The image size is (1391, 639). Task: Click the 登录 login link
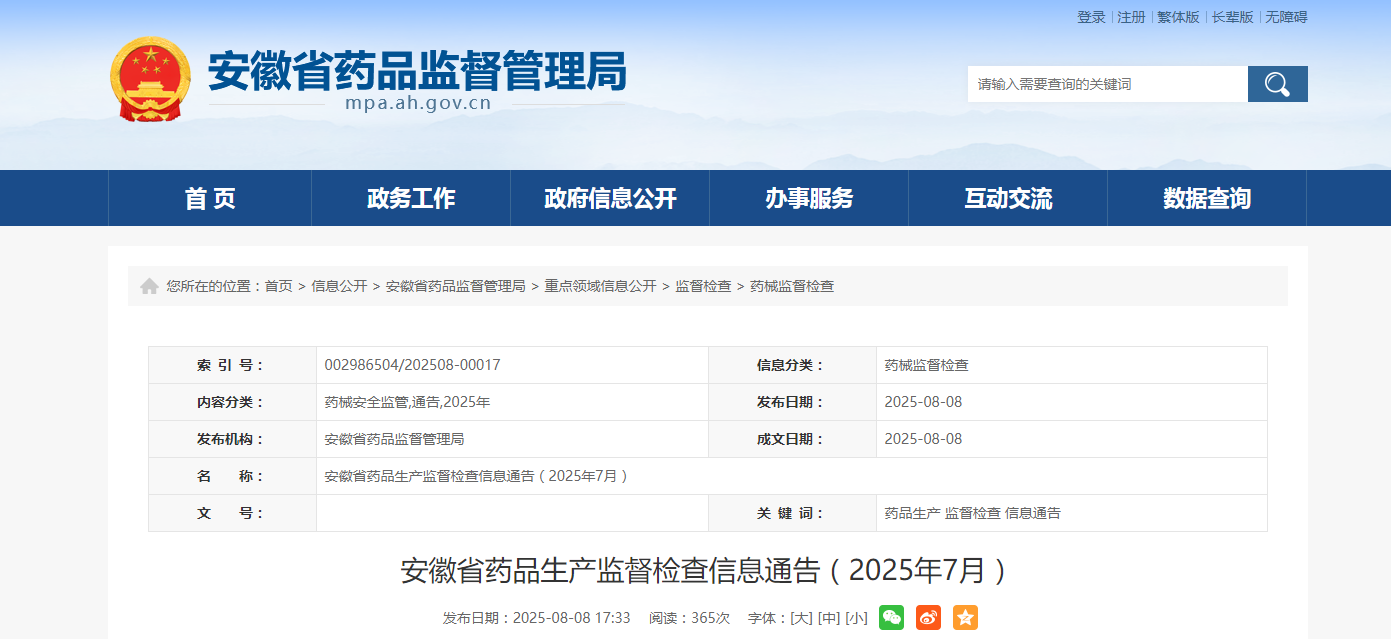pyautogui.click(x=1091, y=17)
